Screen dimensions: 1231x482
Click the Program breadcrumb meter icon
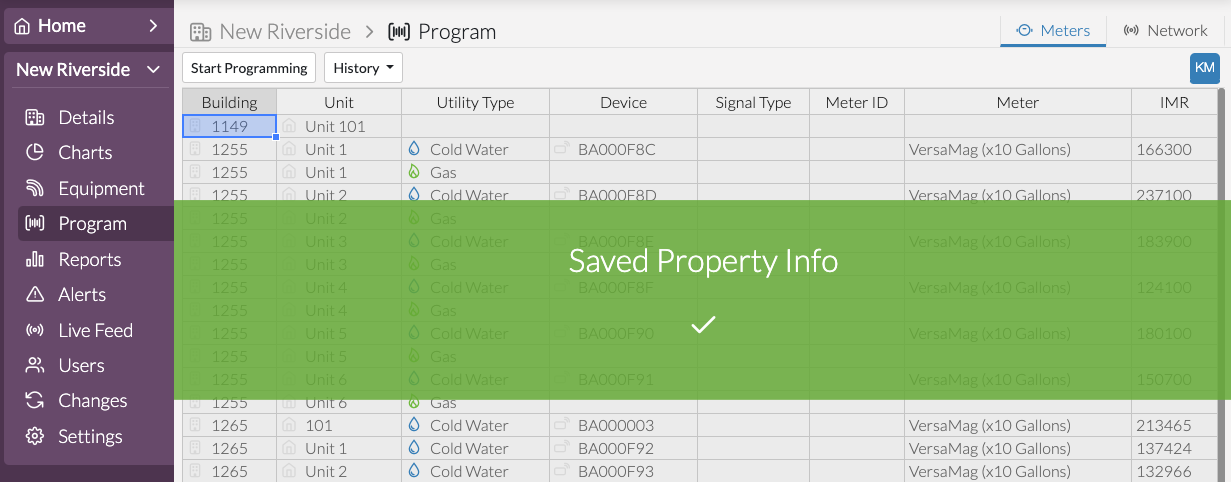pos(399,32)
